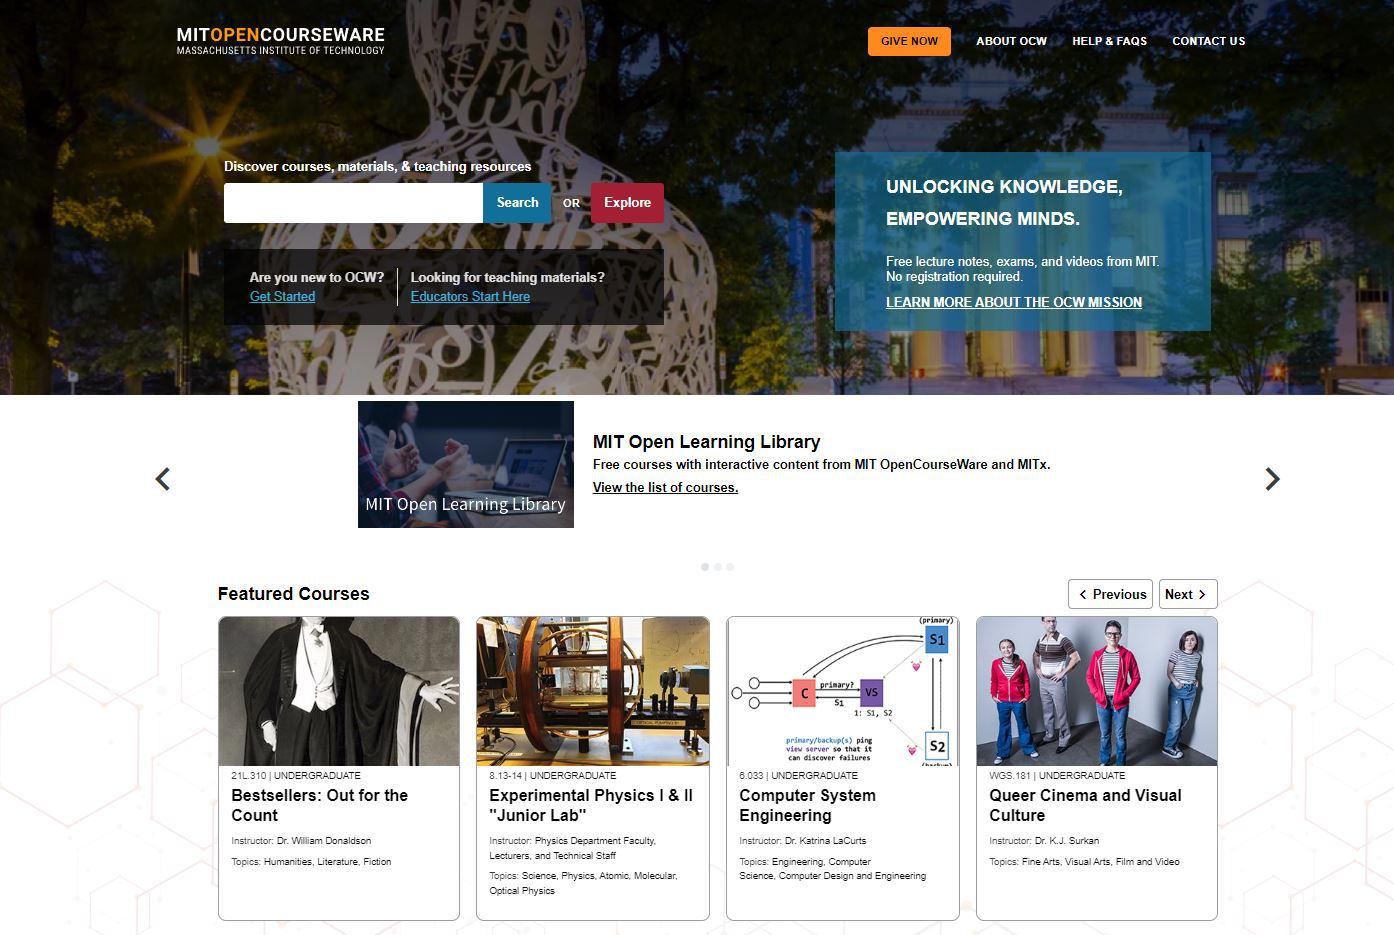
Task: Click 6.033 Undergraduate course label
Action: (799, 776)
